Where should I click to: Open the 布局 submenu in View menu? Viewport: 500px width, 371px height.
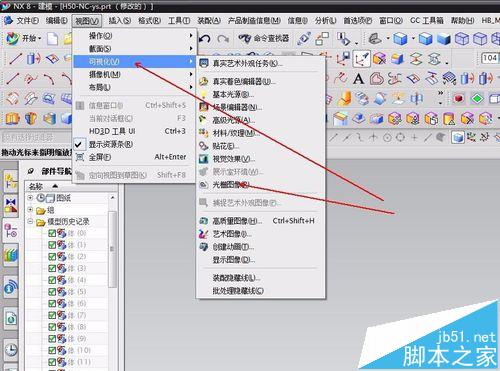coord(133,87)
